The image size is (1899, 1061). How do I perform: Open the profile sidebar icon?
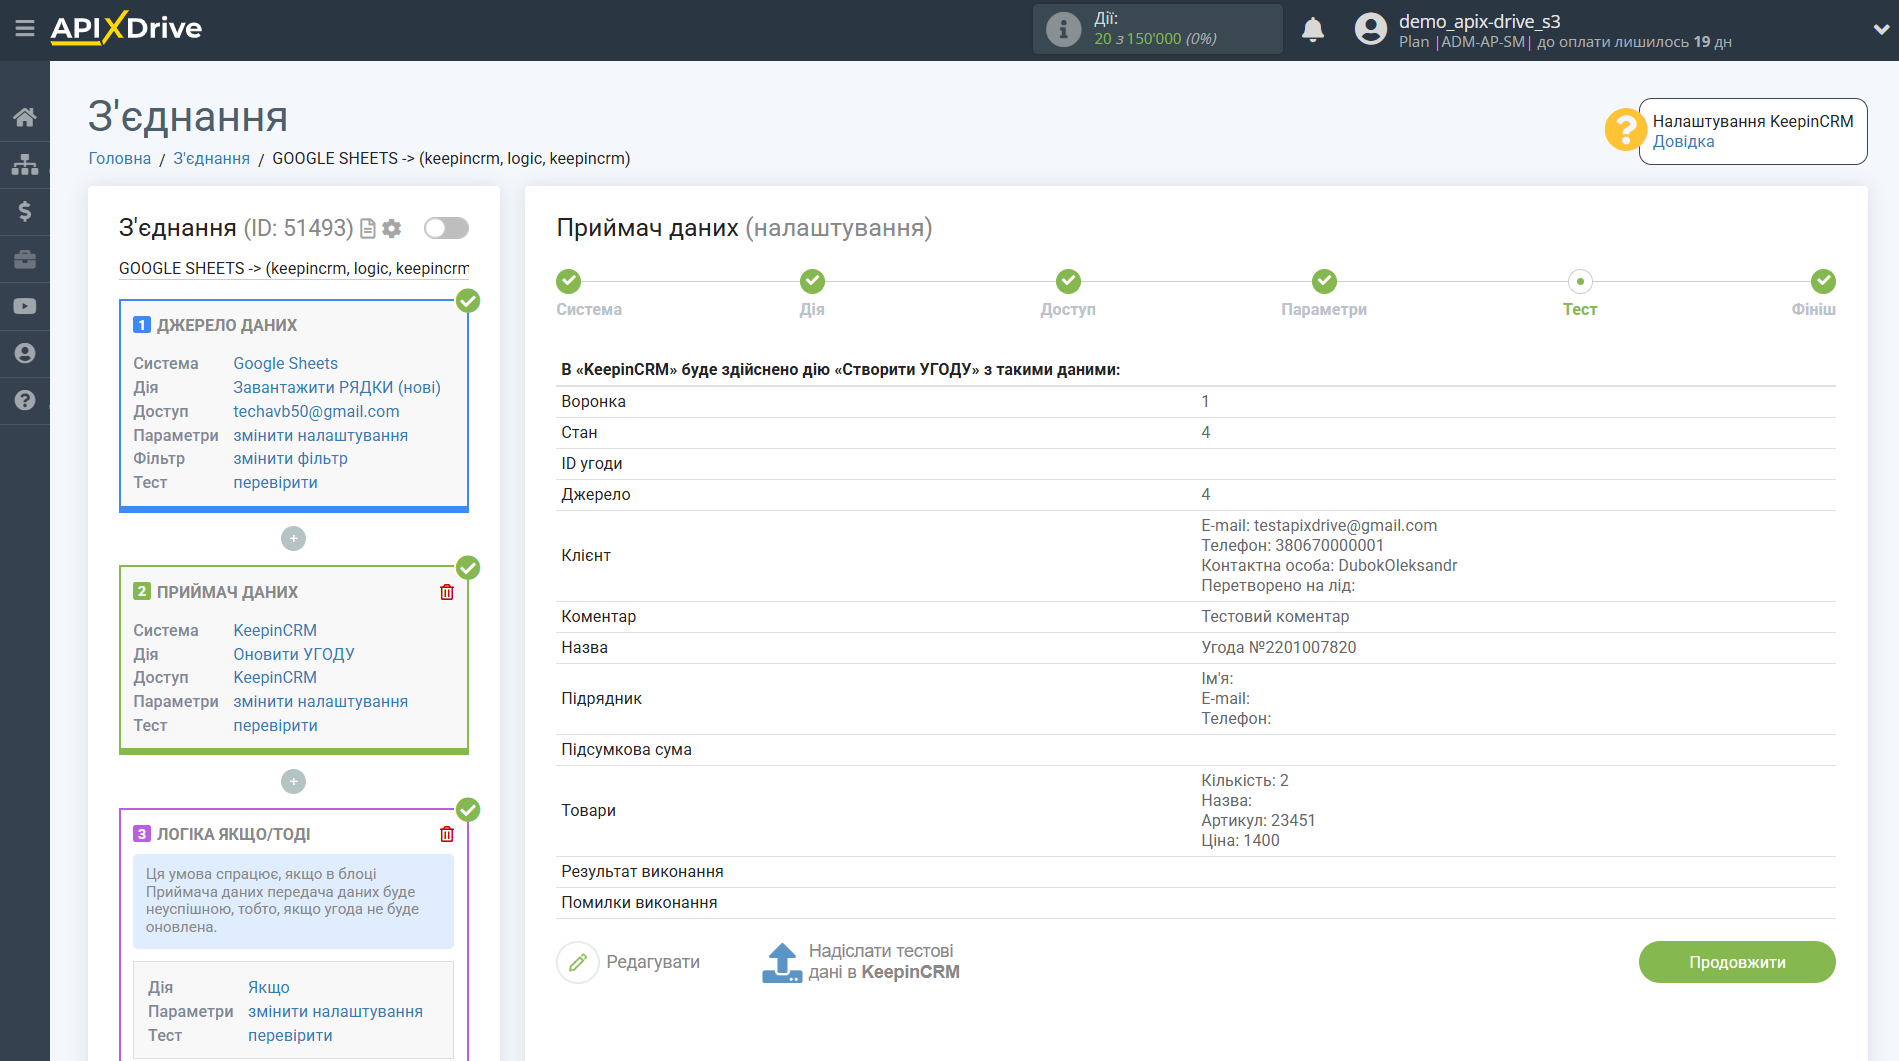25,353
